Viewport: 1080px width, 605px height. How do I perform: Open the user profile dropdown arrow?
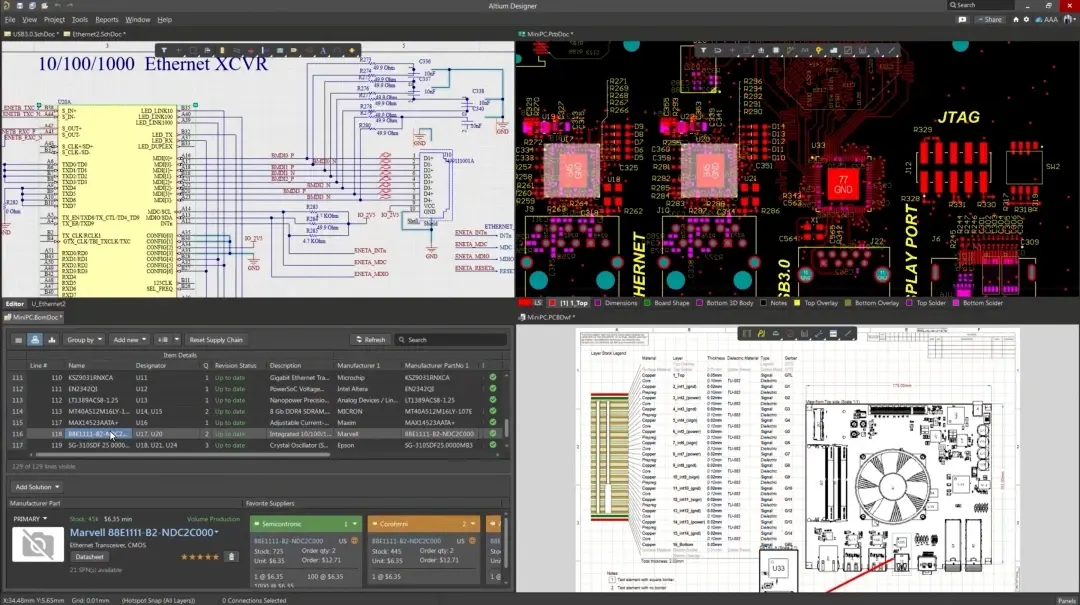(x=1075, y=19)
